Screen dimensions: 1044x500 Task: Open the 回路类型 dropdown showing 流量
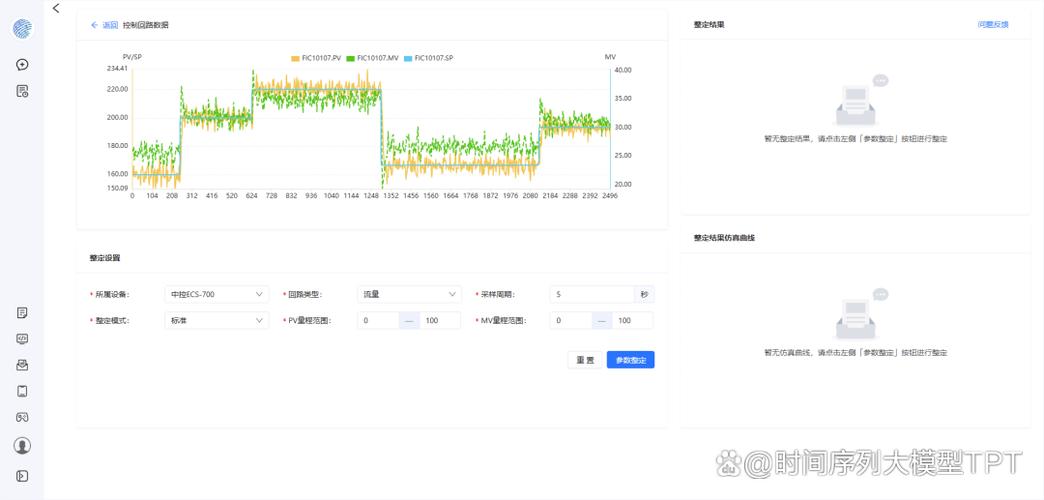(x=409, y=294)
